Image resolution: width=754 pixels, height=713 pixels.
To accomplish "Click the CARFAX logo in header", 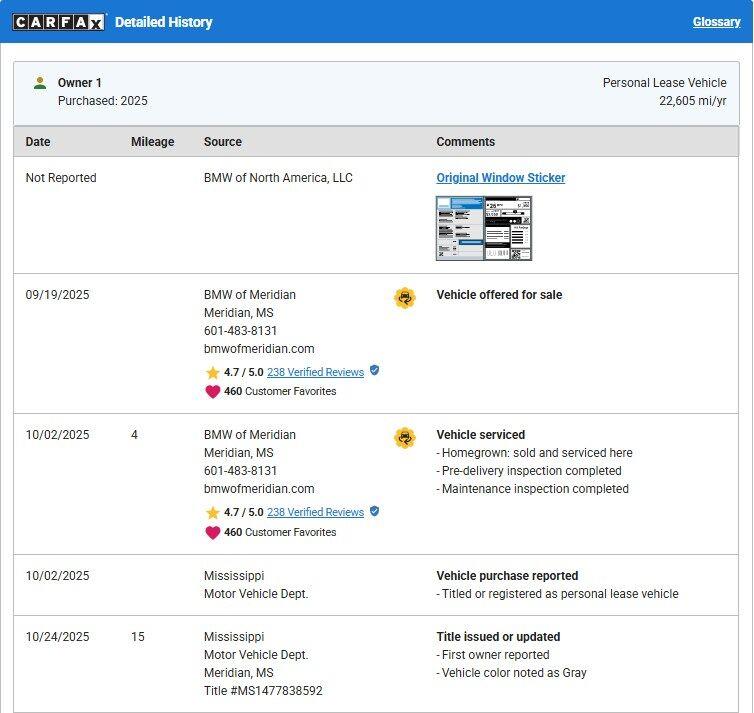I will 58,22.
